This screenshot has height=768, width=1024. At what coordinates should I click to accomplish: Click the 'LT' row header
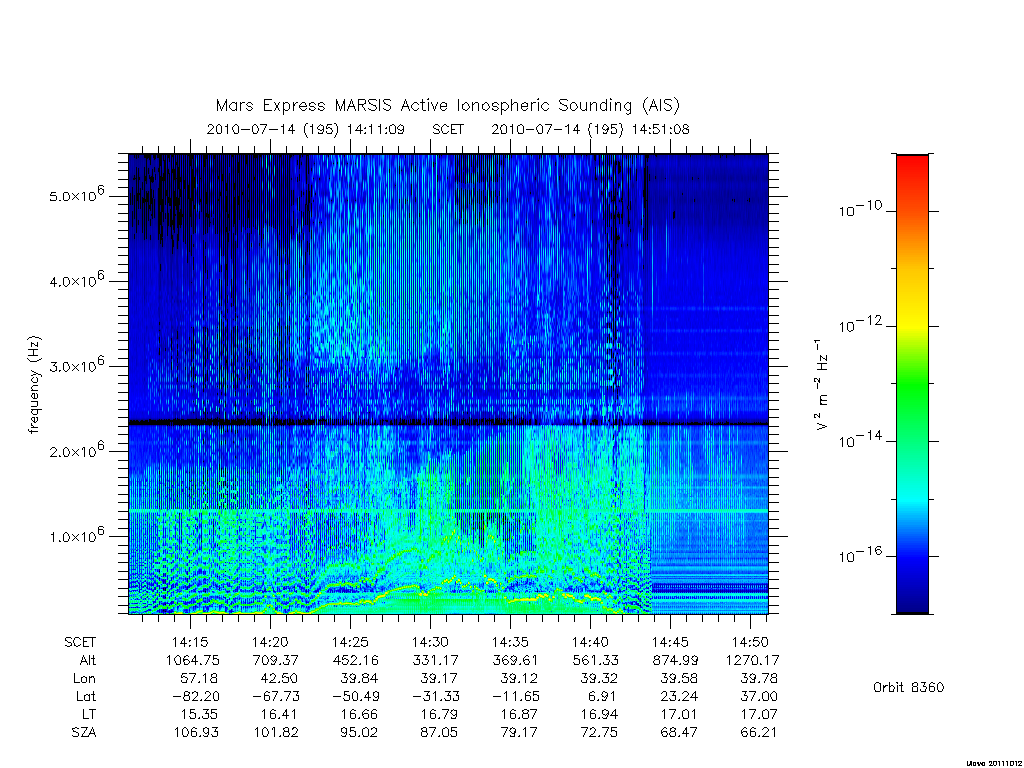pyautogui.click(x=89, y=714)
